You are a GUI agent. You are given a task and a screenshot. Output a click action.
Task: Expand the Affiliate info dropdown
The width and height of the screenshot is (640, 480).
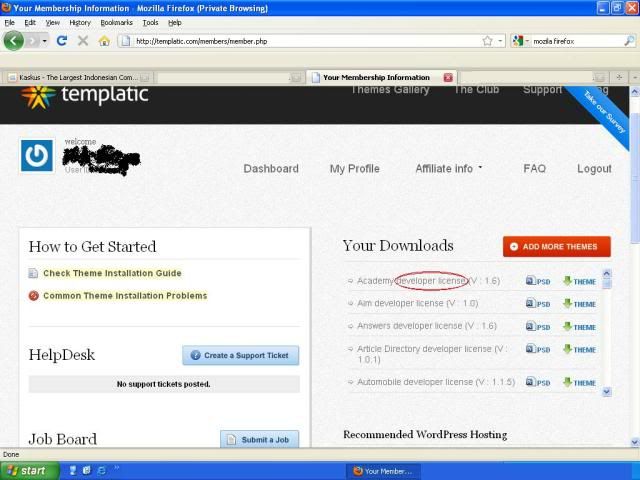(449, 169)
